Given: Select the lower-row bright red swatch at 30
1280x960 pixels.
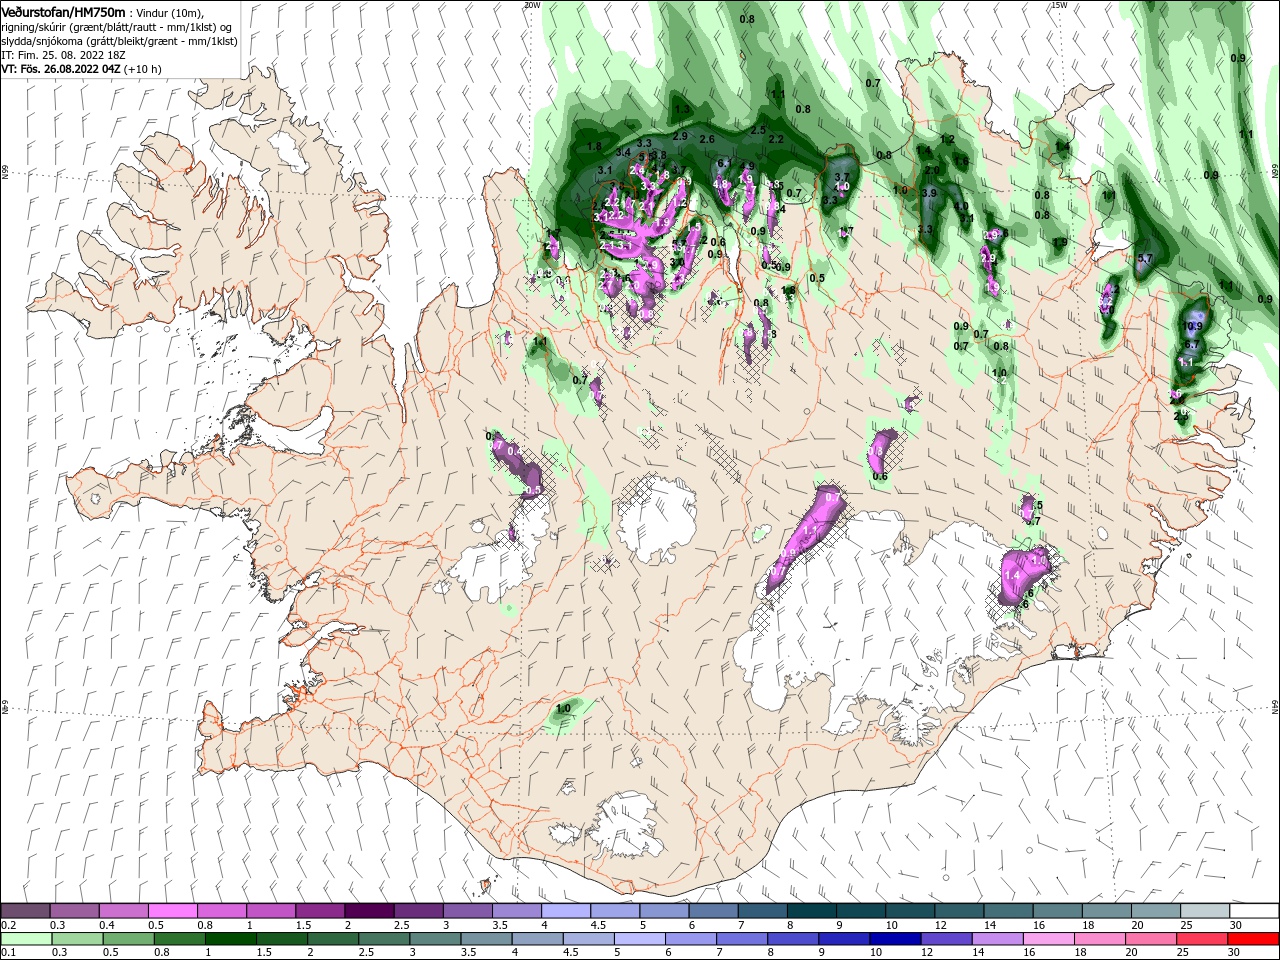Looking at the screenshot, I should coord(1254,939).
